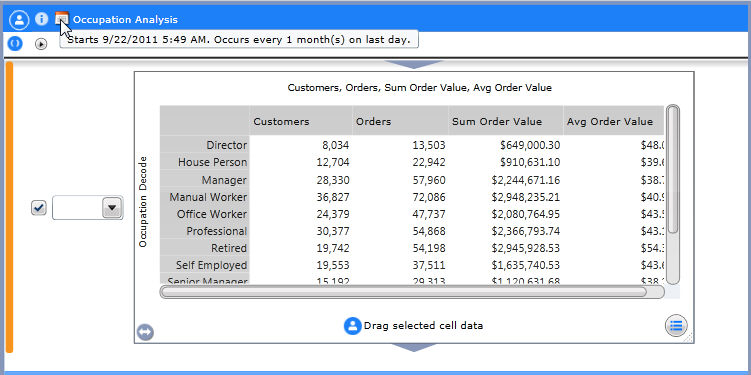Click the horizontal resize arrows icon
Viewport: 751px width, 375px height.
tap(145, 332)
